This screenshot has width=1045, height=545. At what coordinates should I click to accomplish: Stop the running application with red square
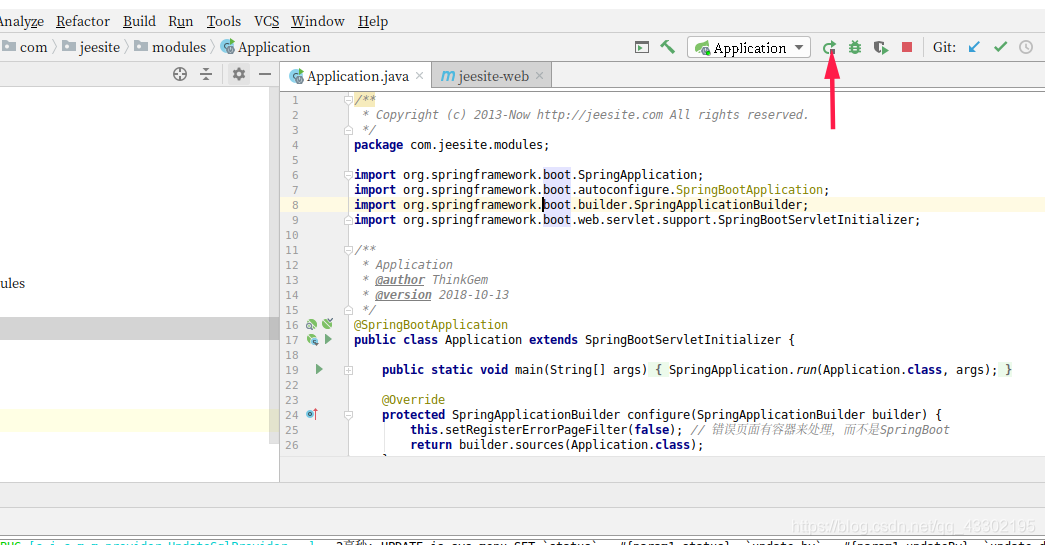click(907, 47)
